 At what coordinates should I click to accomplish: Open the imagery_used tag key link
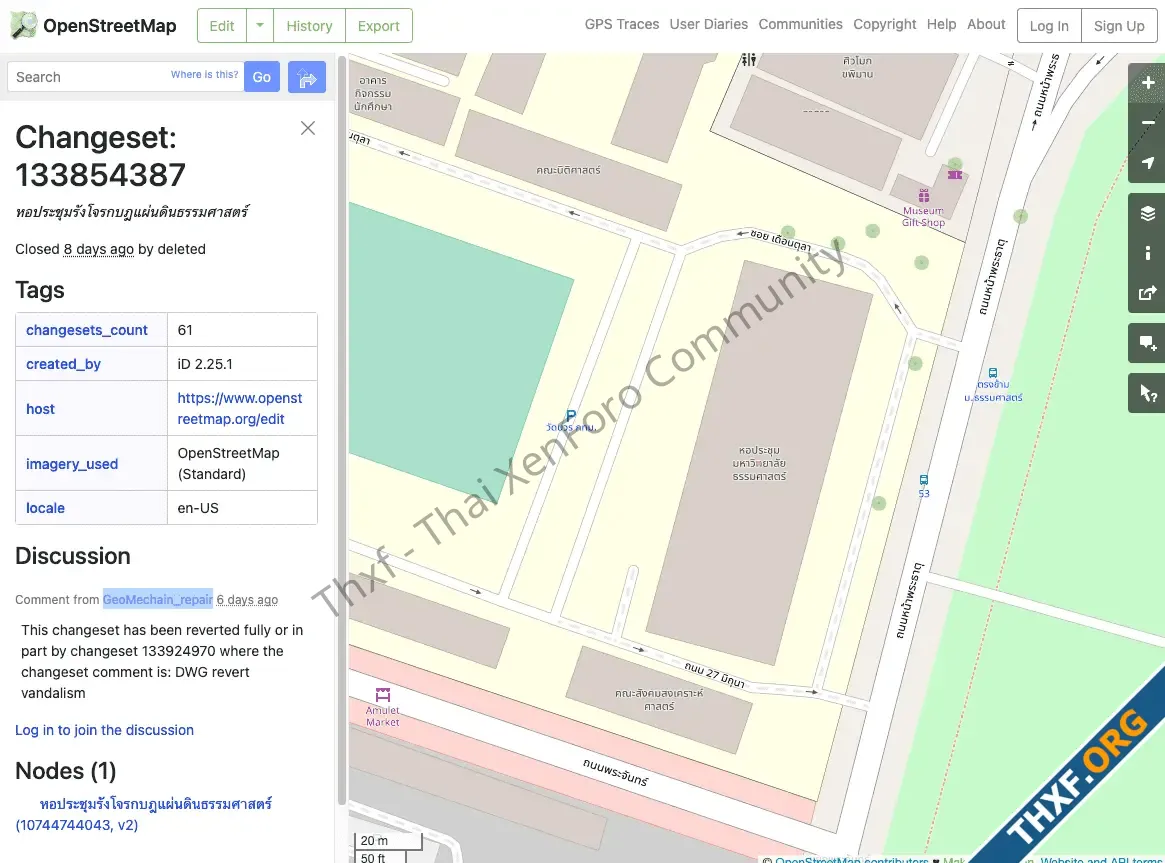click(x=72, y=463)
